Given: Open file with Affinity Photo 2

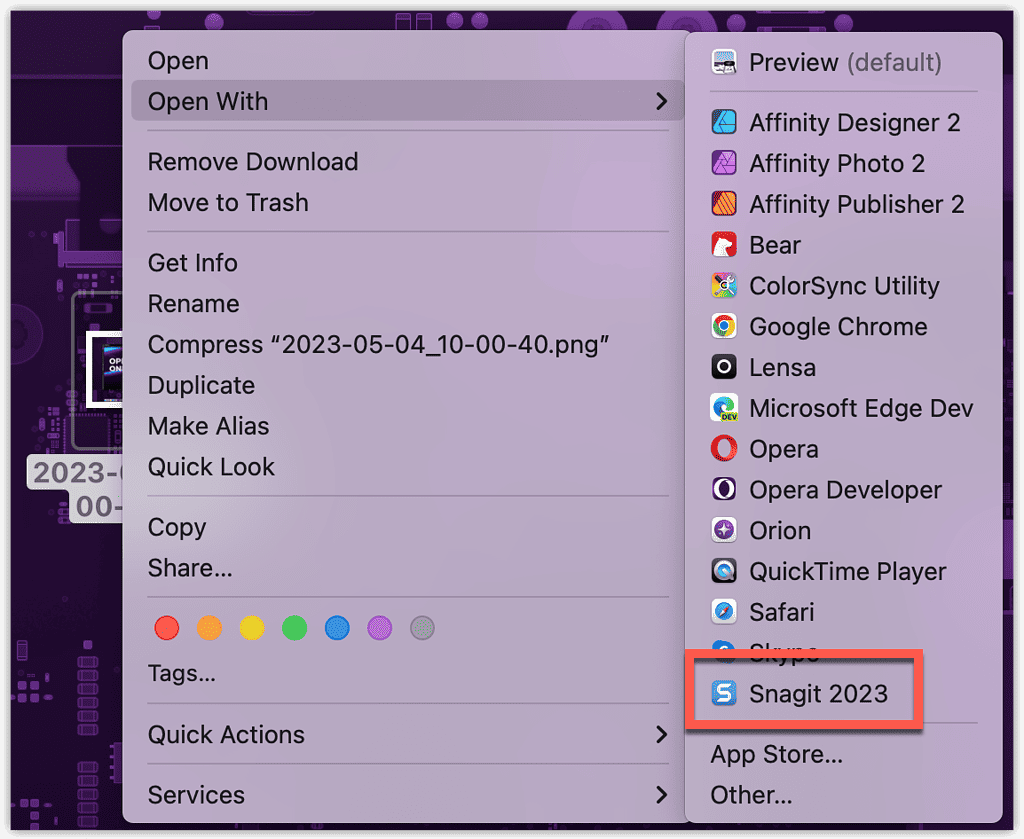Looking at the screenshot, I should click(x=844, y=163).
